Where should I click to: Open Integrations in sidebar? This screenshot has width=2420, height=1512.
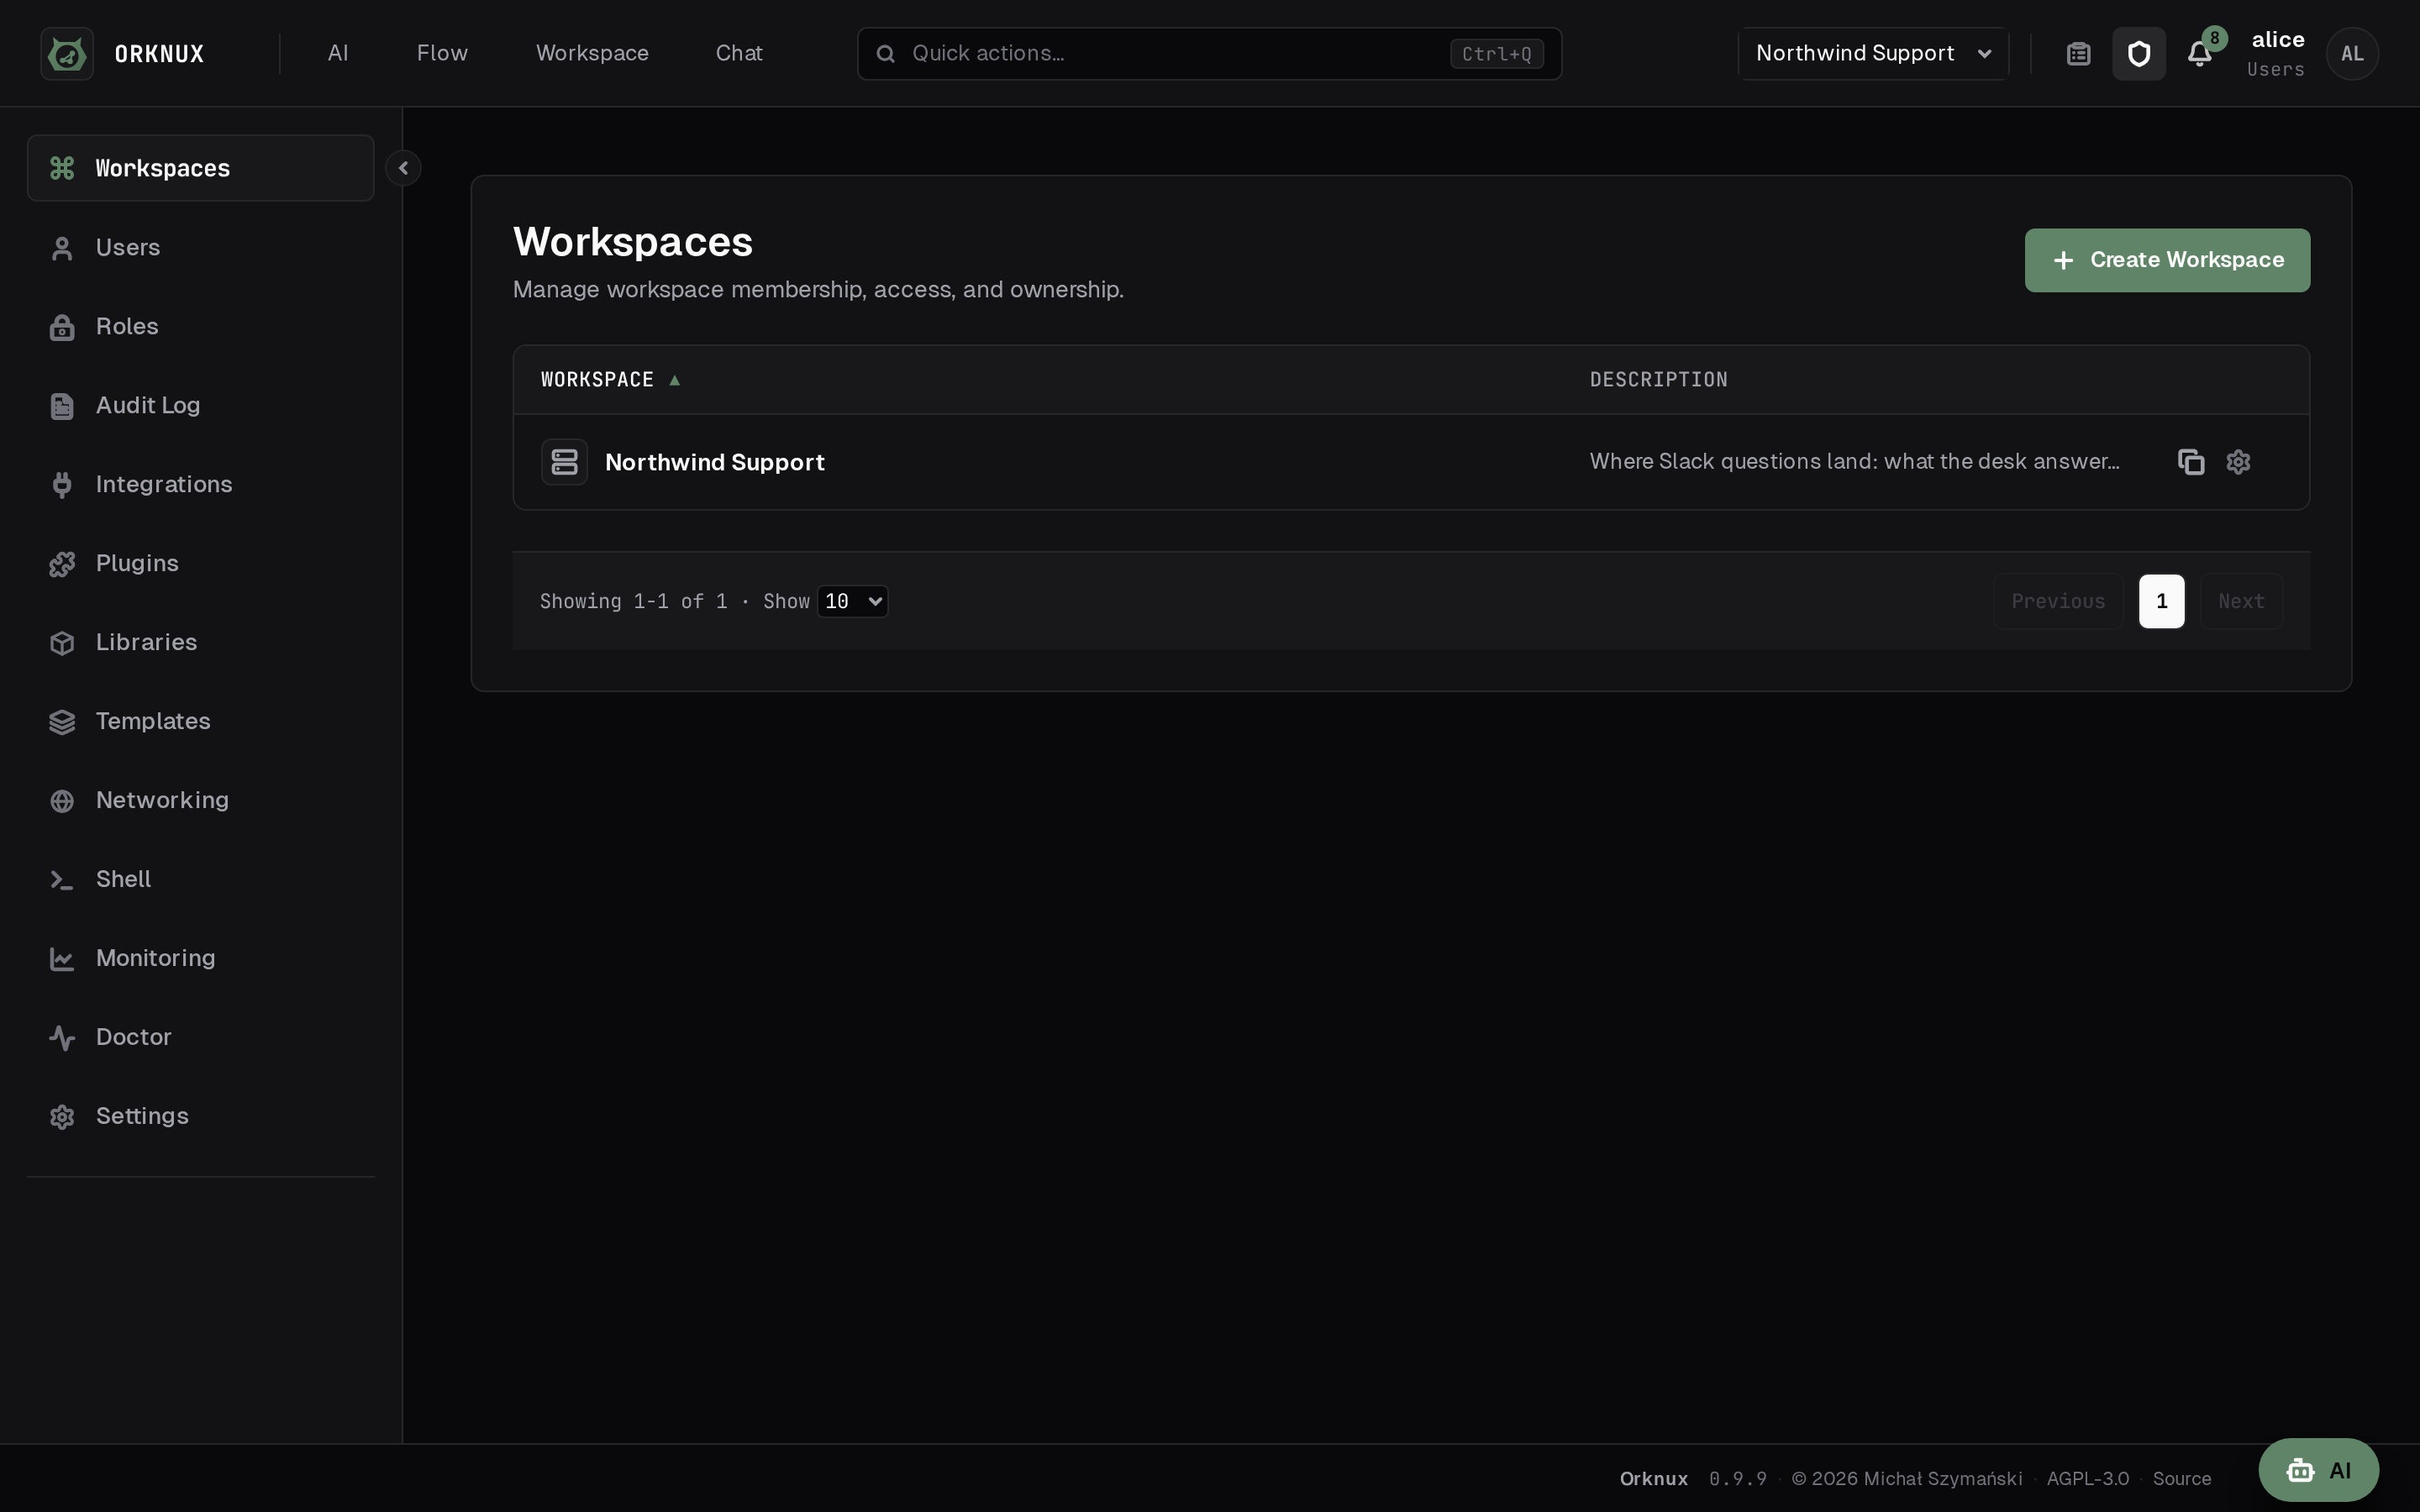(200, 484)
